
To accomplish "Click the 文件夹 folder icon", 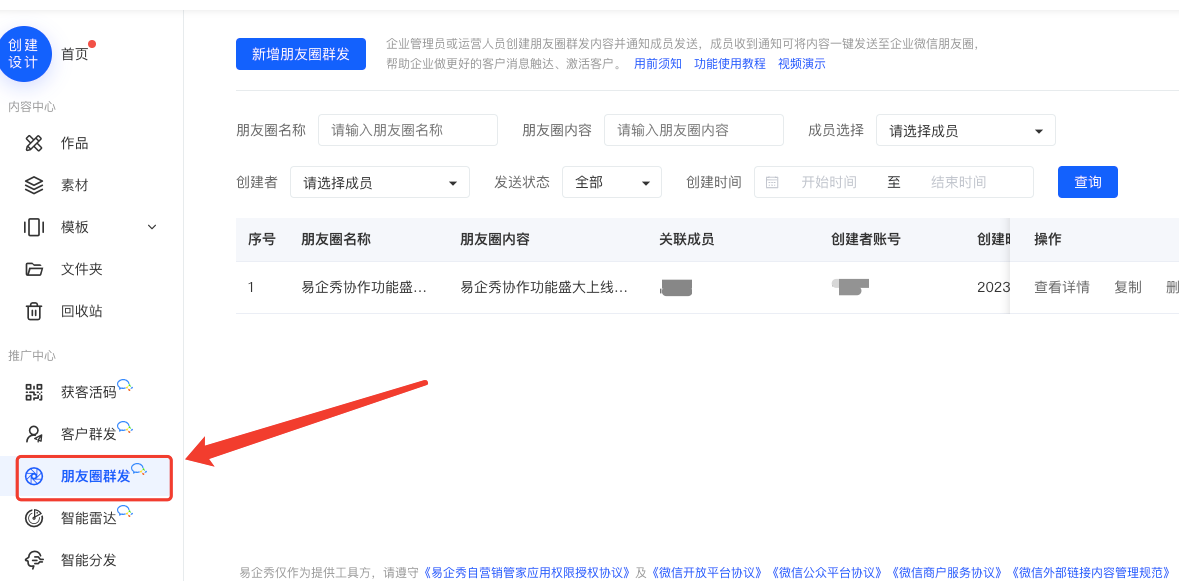I will pyautogui.click(x=34, y=269).
